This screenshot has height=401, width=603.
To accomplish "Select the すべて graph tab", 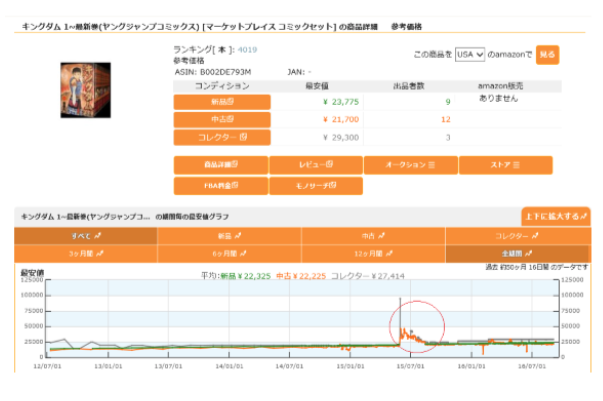I will coord(85,236).
